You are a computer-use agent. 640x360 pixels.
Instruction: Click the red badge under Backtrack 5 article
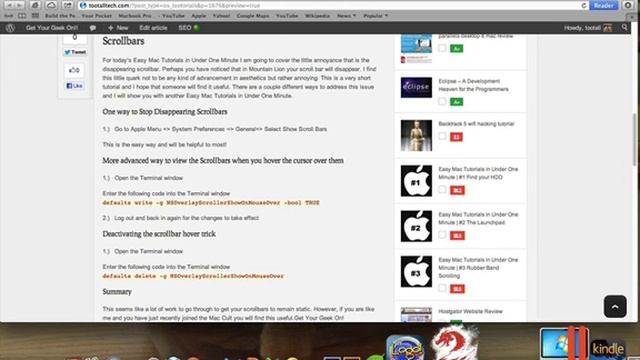coord(456,137)
